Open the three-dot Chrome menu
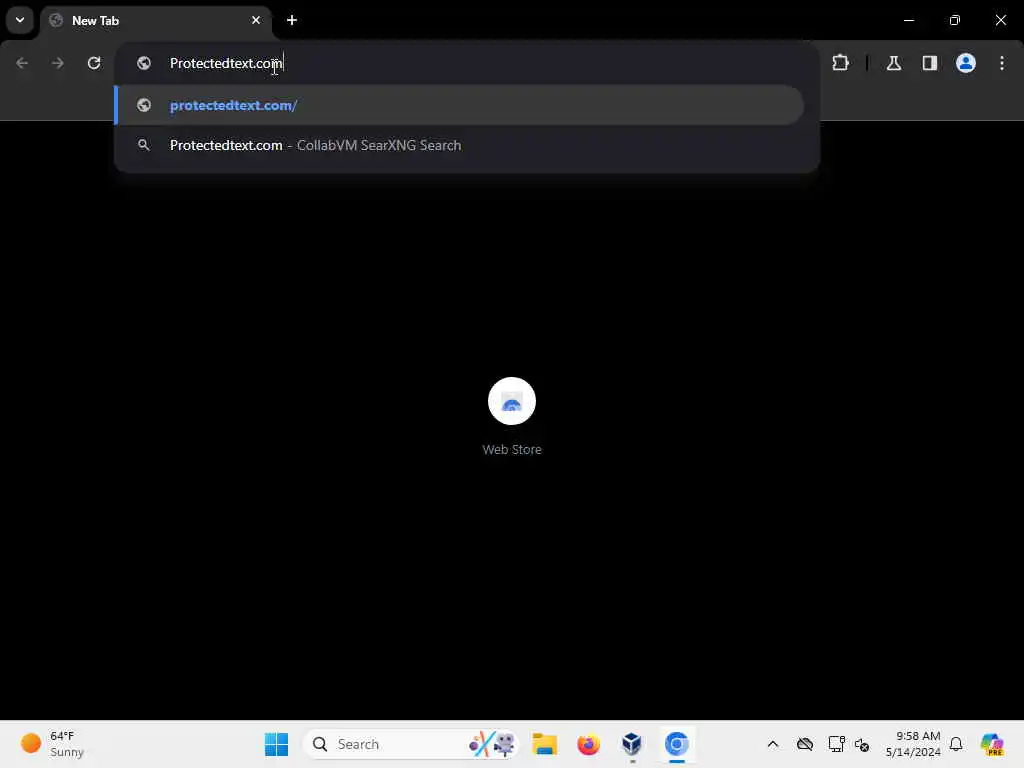This screenshot has width=1024, height=768. 1002,63
